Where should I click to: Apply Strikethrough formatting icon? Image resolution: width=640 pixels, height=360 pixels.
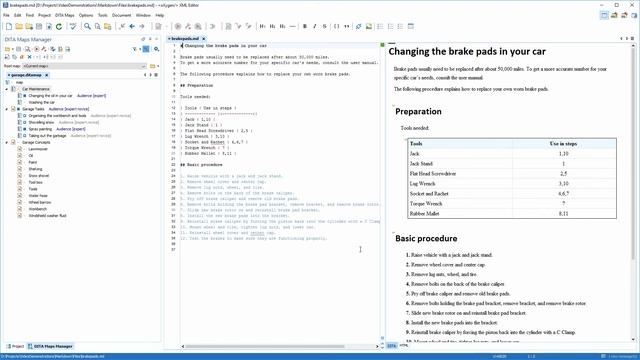pyautogui.click(x=324, y=27)
